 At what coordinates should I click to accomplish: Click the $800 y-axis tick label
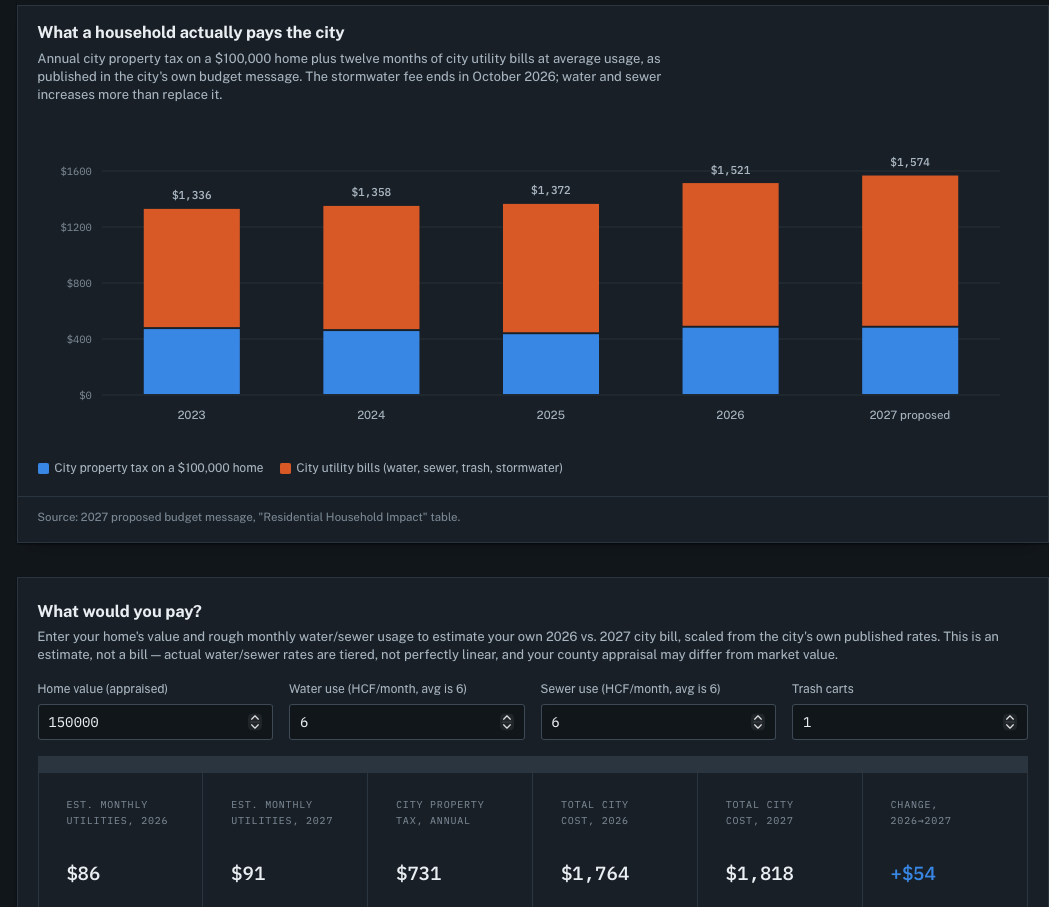79,284
